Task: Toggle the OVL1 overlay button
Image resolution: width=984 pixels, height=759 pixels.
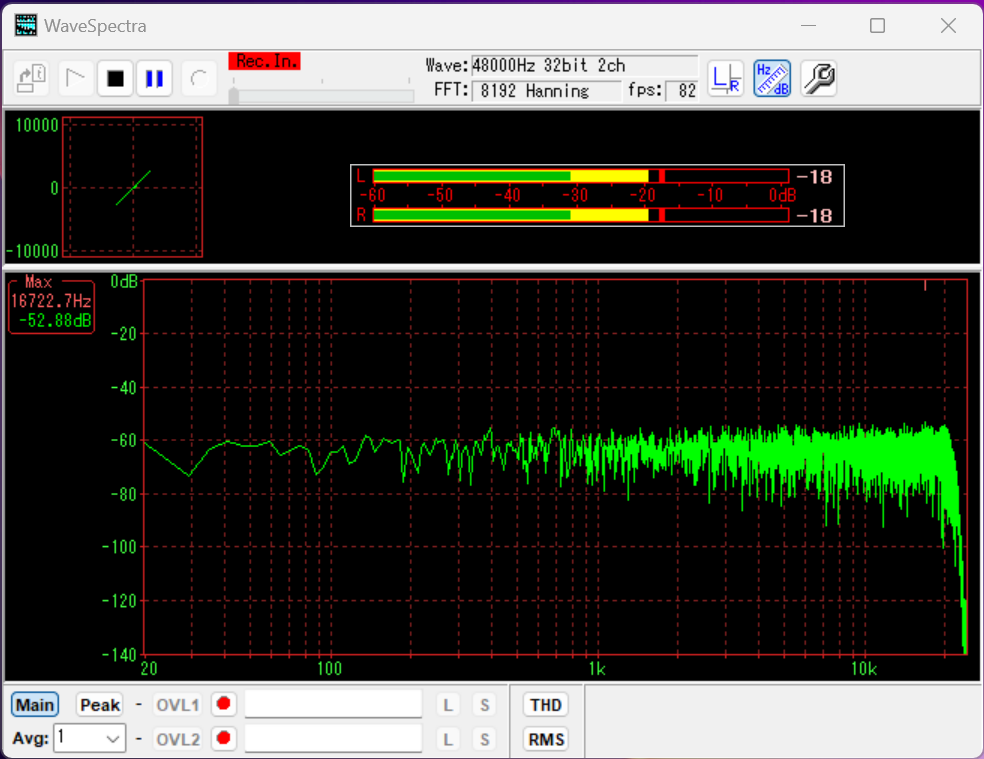Action: [178, 705]
